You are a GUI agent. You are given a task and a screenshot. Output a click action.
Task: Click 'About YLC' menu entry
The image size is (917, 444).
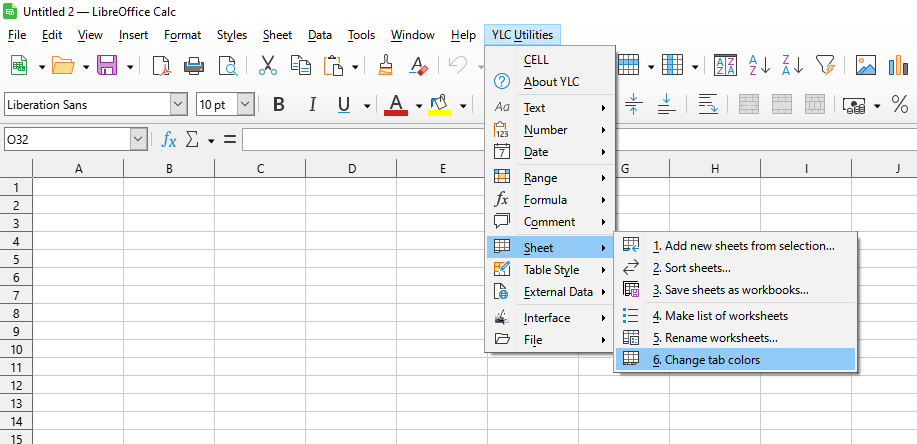551,82
